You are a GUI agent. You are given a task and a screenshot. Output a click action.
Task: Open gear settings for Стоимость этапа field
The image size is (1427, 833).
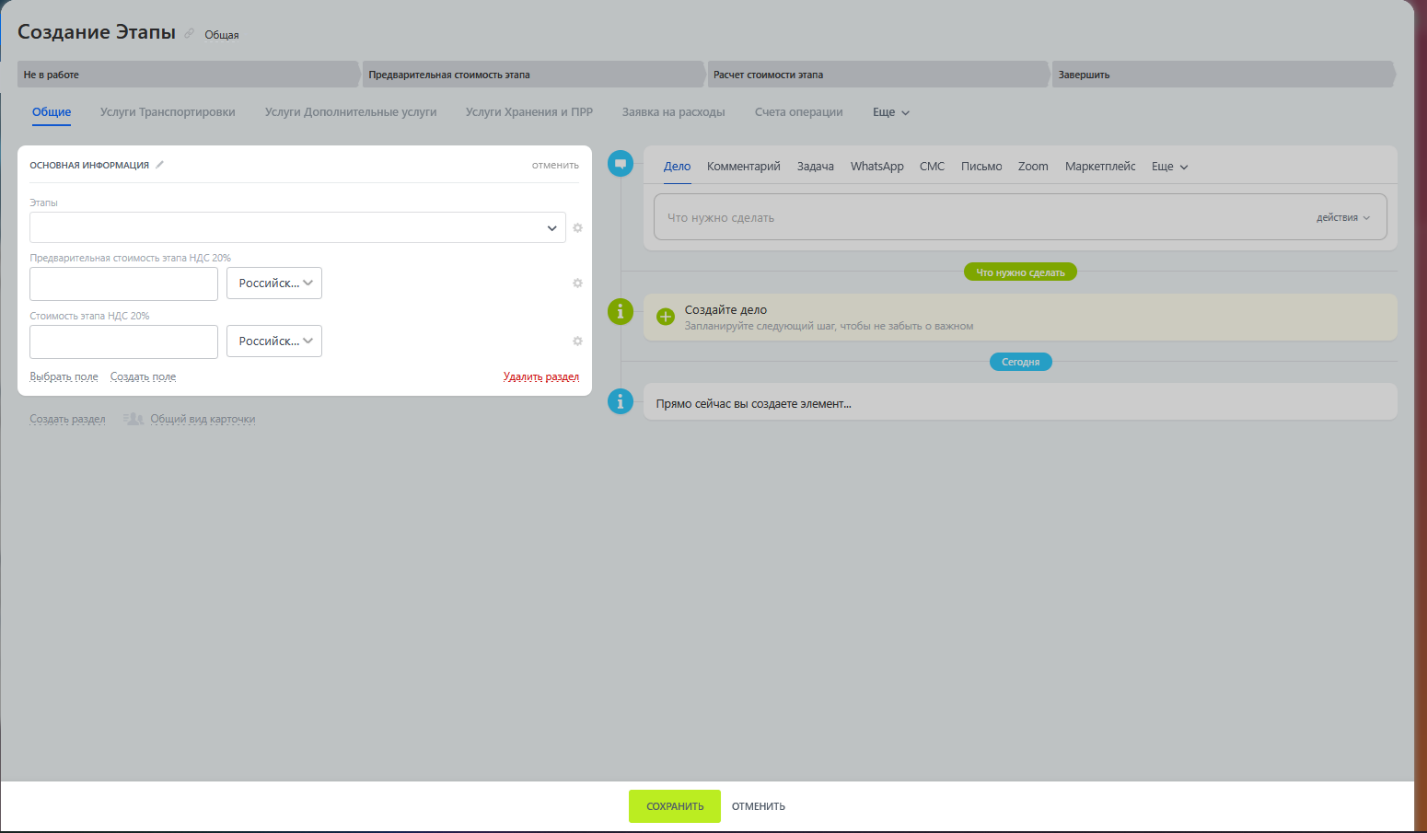point(577,341)
